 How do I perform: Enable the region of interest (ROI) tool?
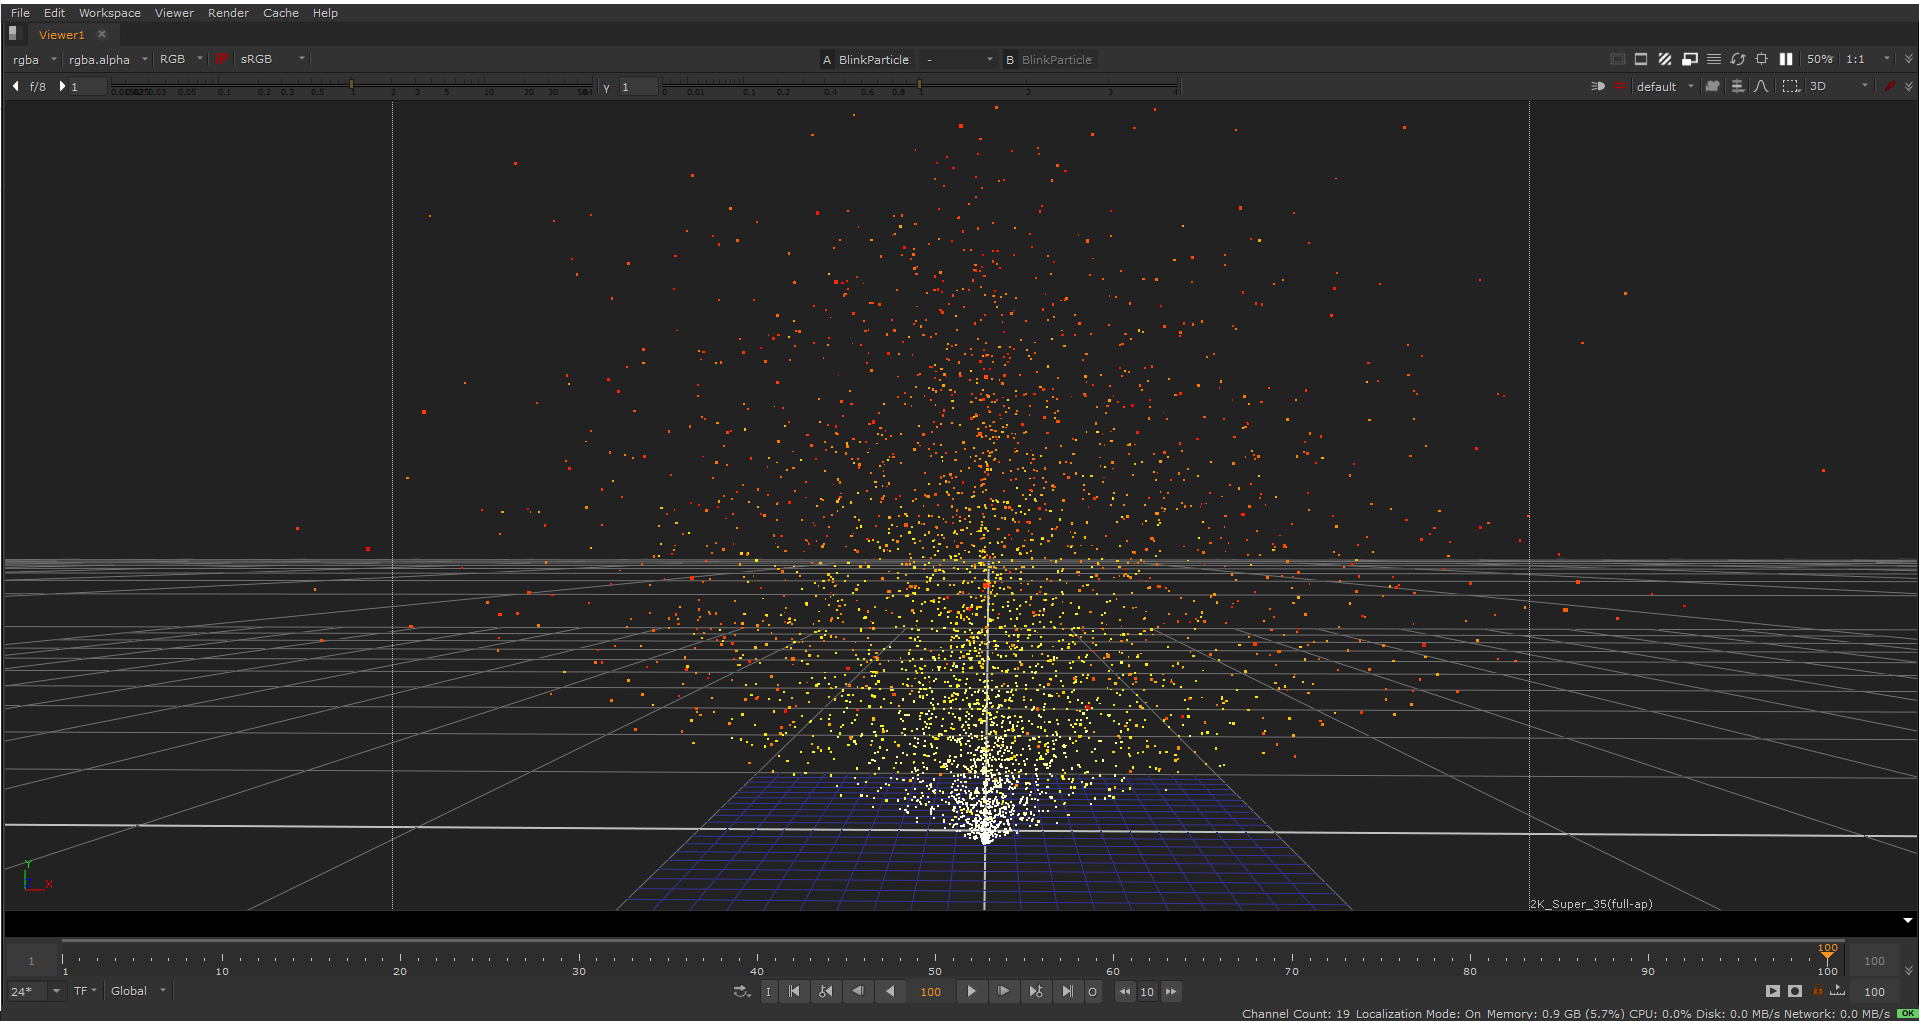point(1790,86)
